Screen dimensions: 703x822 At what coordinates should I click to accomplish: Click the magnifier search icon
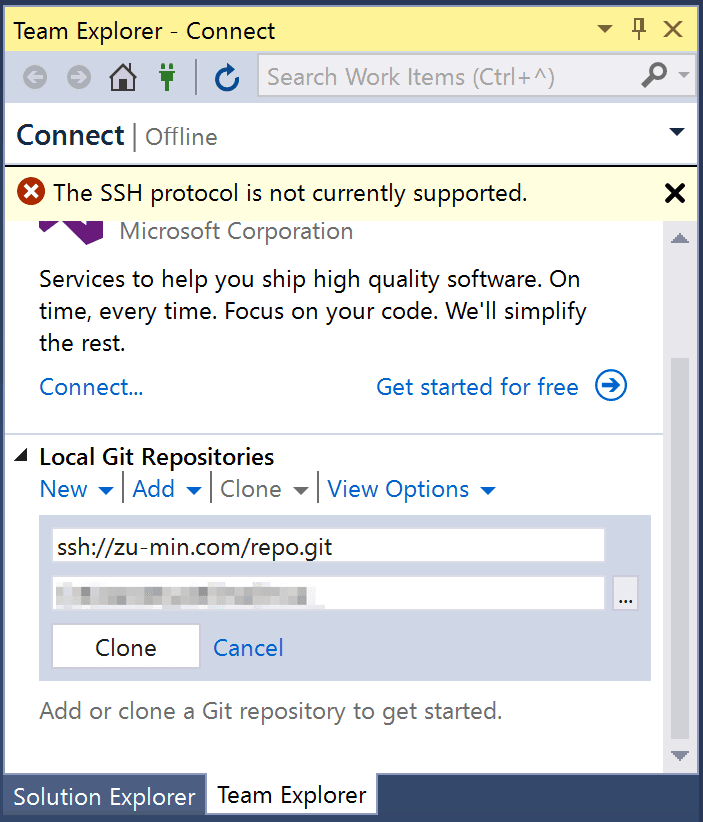(x=654, y=75)
